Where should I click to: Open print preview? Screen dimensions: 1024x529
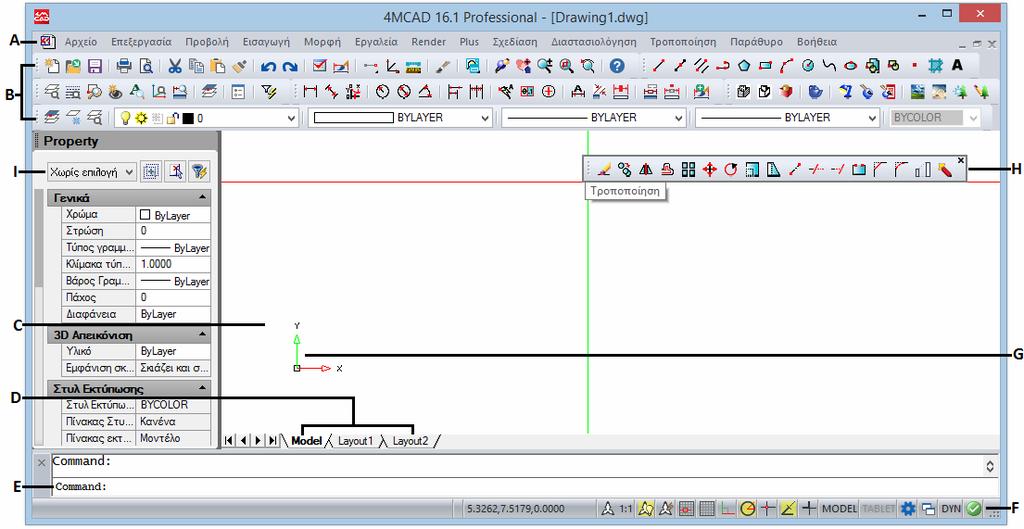tap(146, 66)
